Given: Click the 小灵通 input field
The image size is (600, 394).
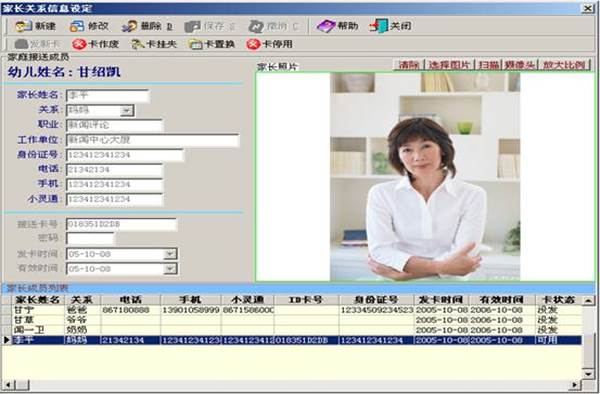Looking at the screenshot, I should tap(114, 200).
